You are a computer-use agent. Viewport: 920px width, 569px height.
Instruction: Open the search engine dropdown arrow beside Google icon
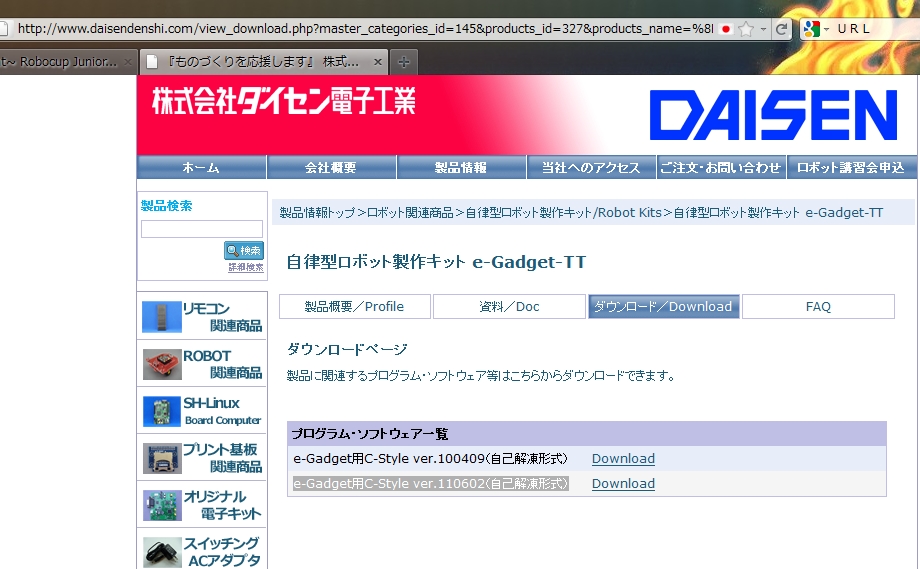(826, 29)
